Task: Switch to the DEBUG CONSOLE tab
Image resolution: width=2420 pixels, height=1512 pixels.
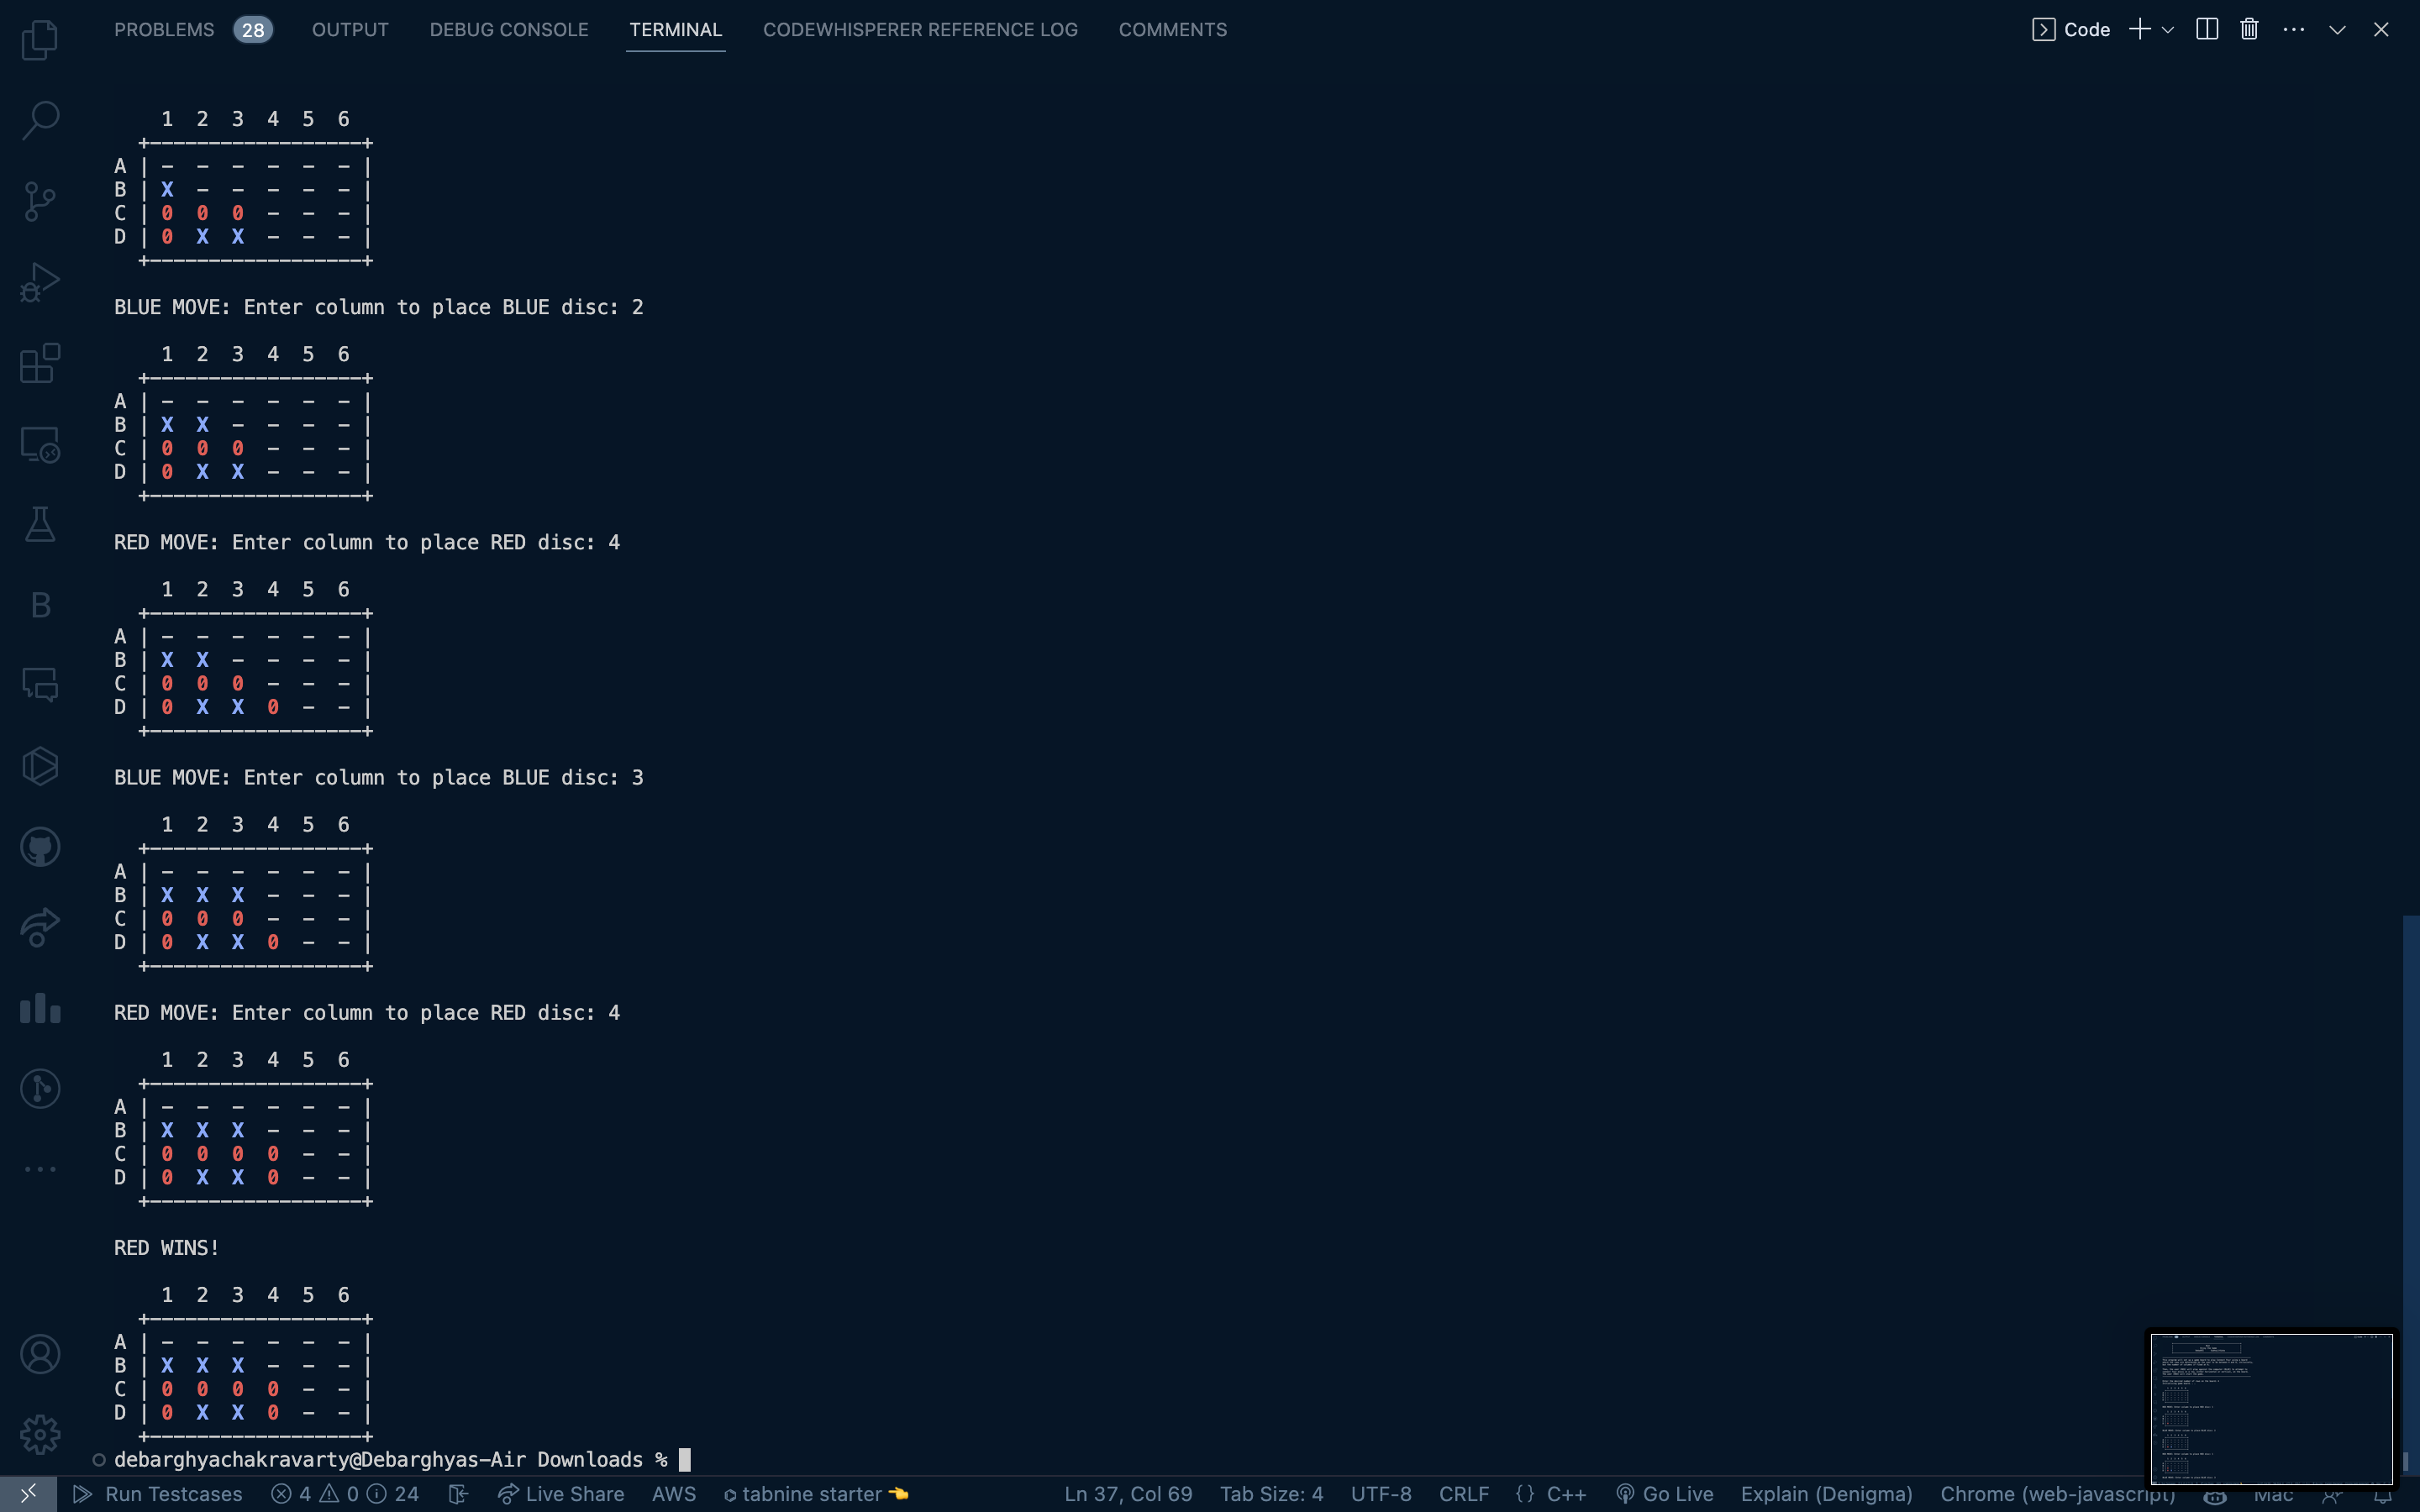Action: (508, 29)
